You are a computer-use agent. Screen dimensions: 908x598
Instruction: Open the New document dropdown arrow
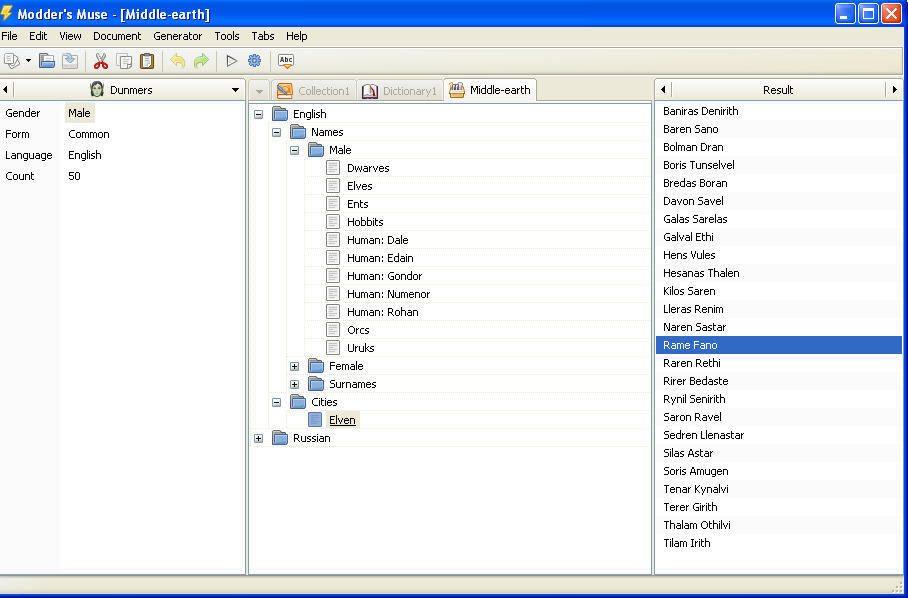[x=28, y=61]
